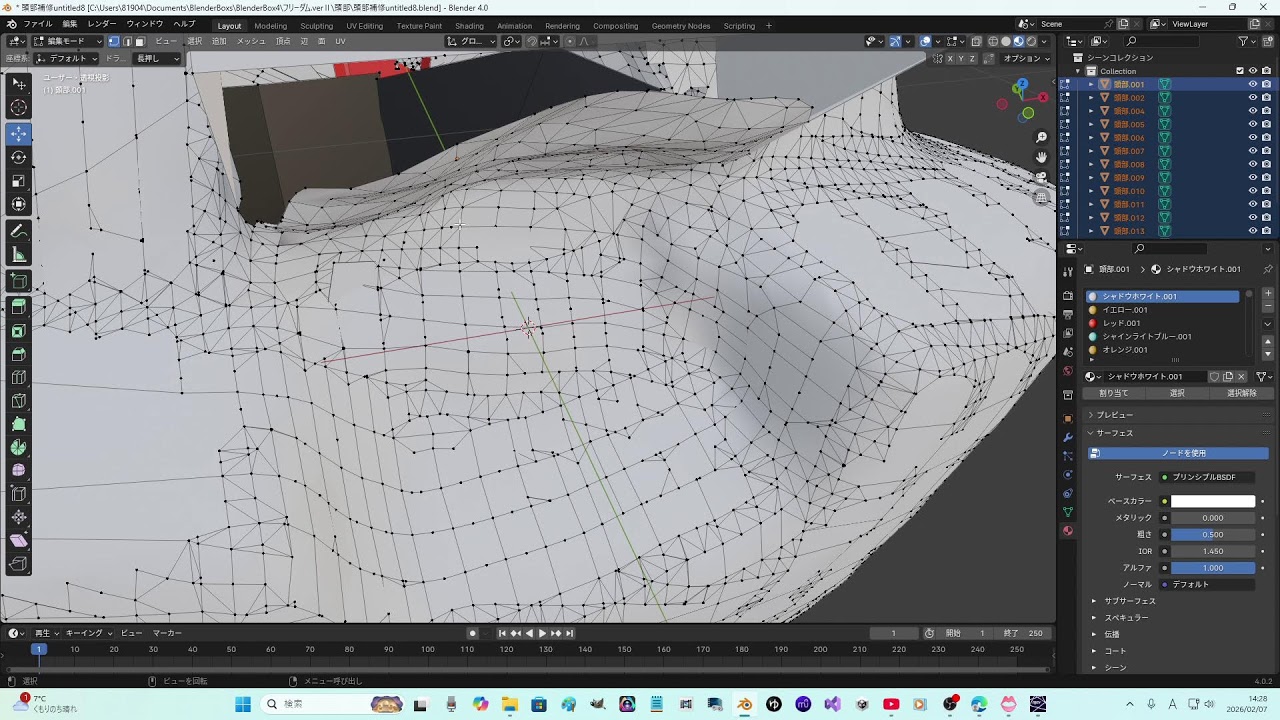Click the white ベースカラー color swatch
Screen dimensions: 1280x720
pyautogui.click(x=1212, y=501)
